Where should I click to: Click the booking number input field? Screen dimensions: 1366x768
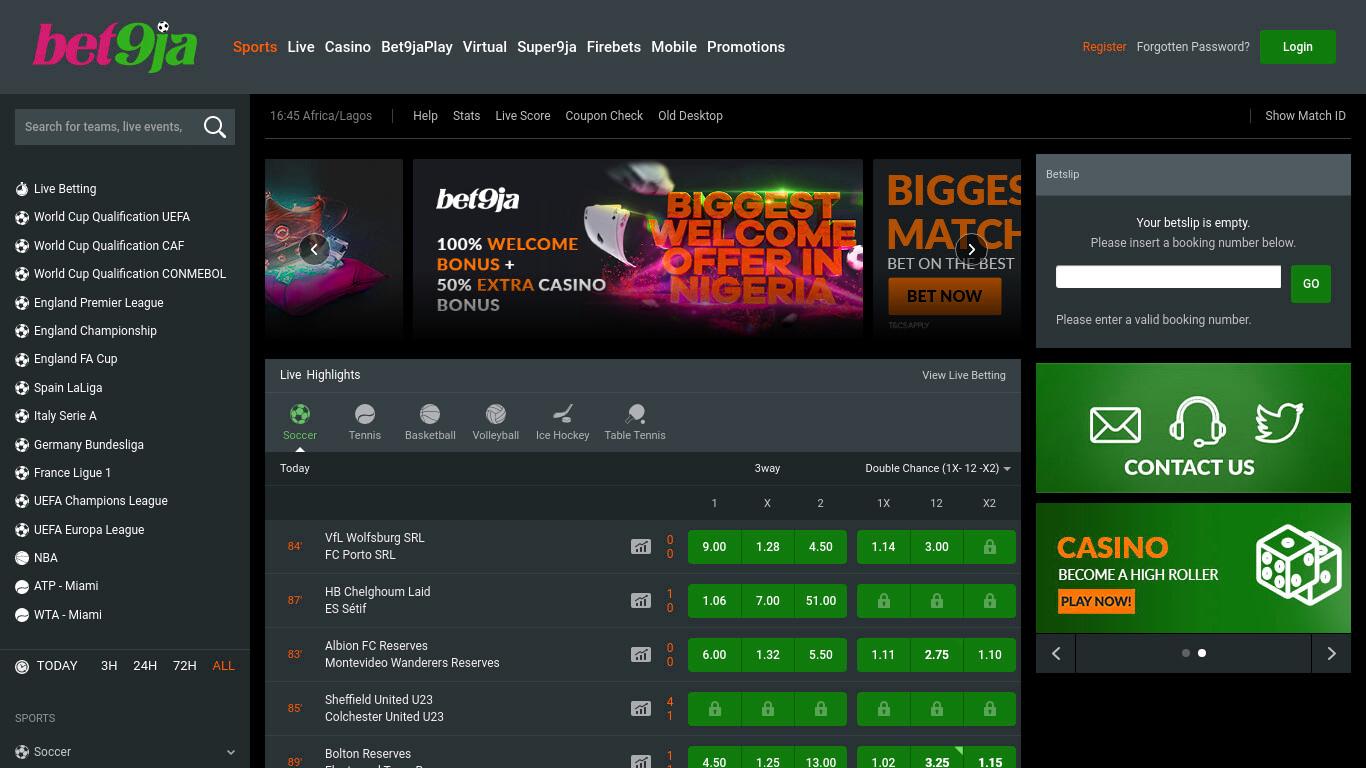(x=1168, y=277)
